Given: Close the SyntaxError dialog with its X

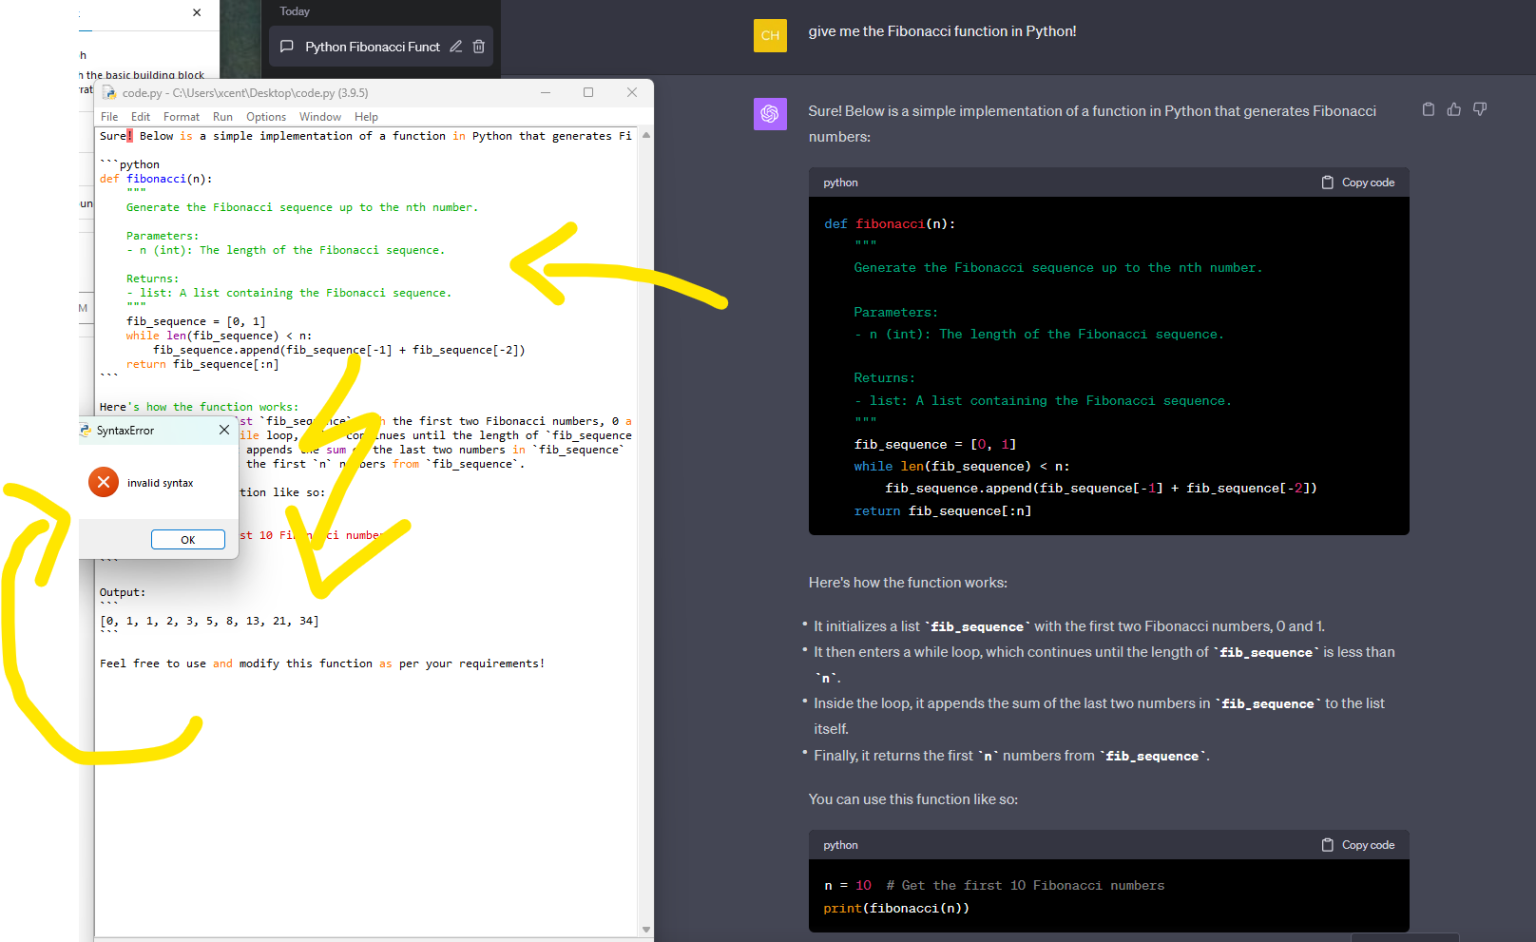Looking at the screenshot, I should coord(224,430).
